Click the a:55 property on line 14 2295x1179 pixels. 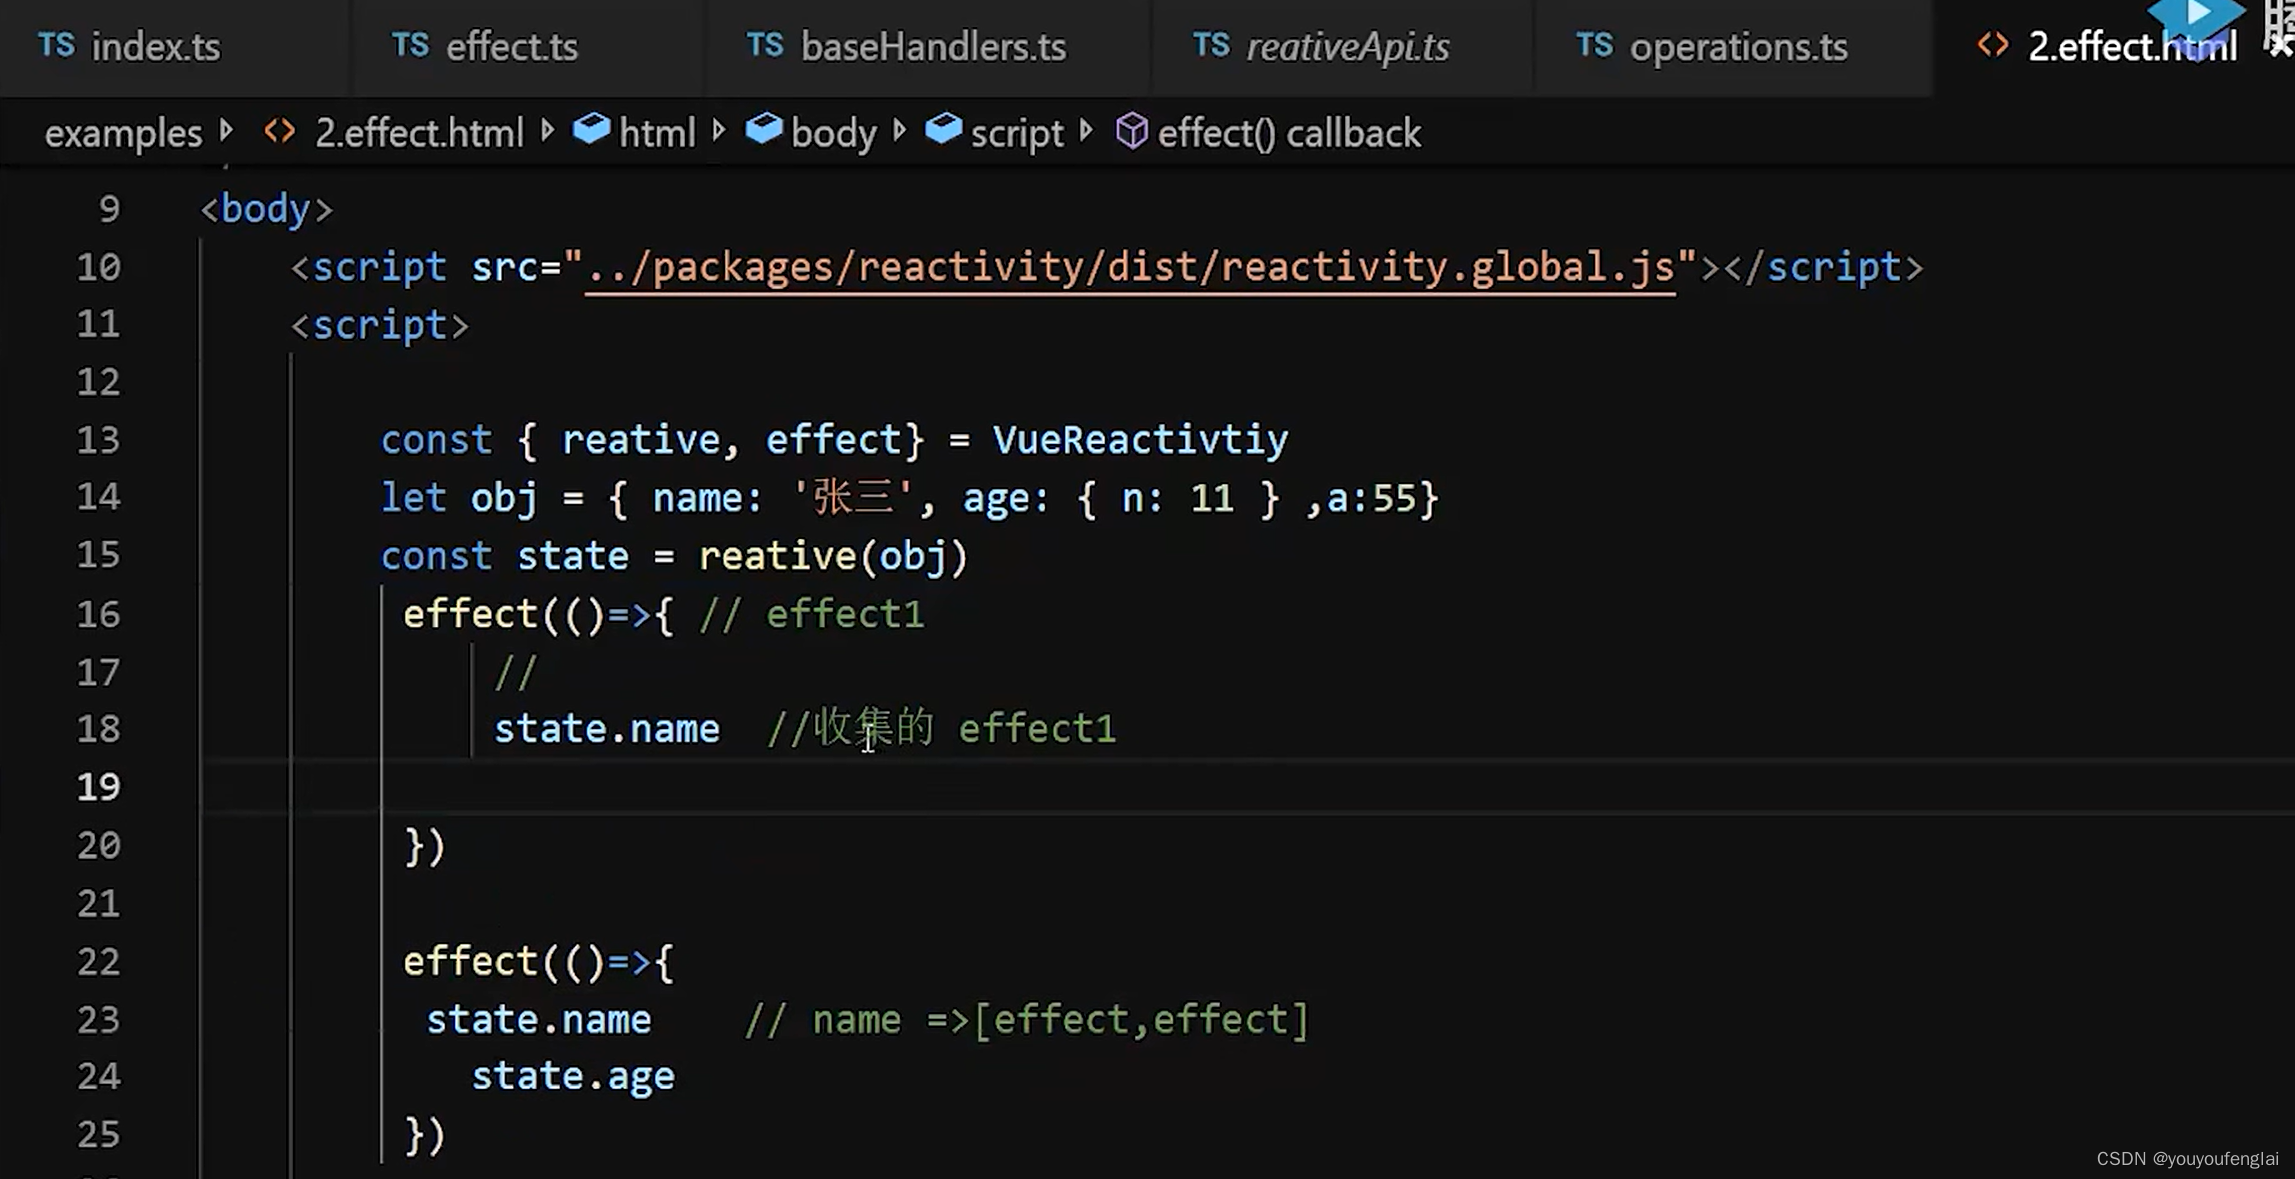pyautogui.click(x=1371, y=498)
